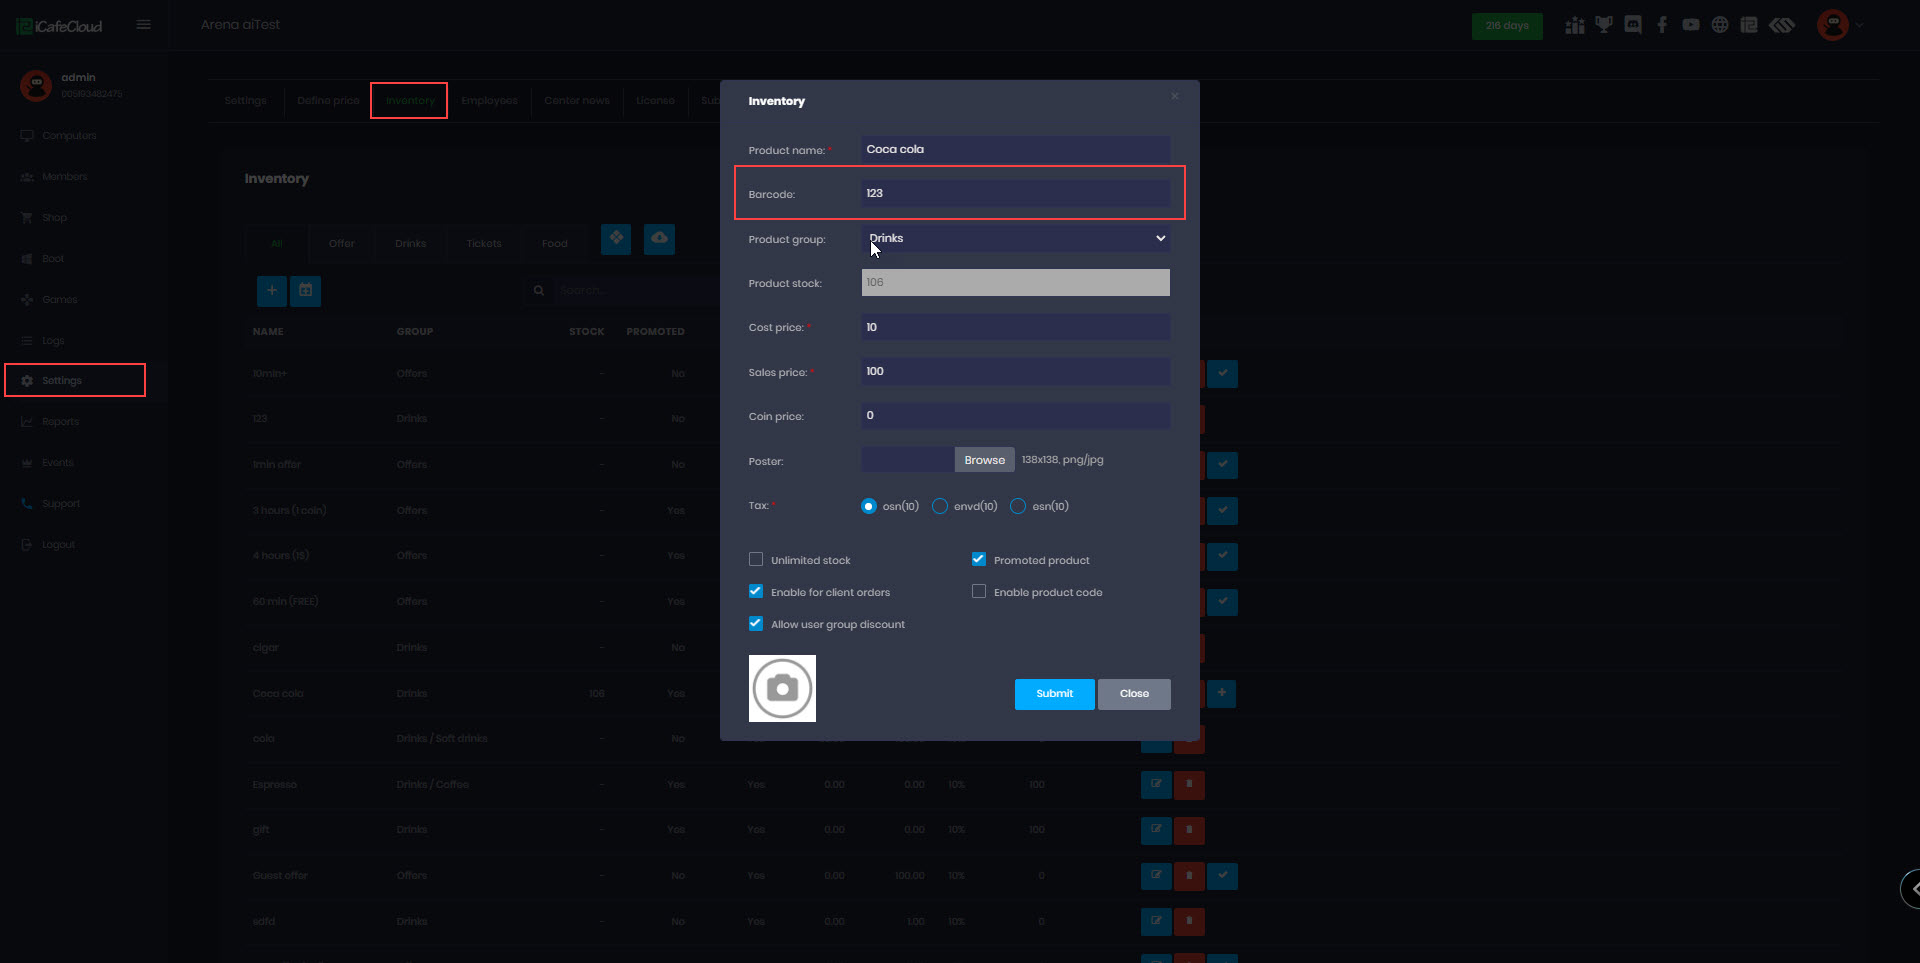Open the Discord icon in top bar
The width and height of the screenshot is (1920, 963).
(x=1633, y=25)
